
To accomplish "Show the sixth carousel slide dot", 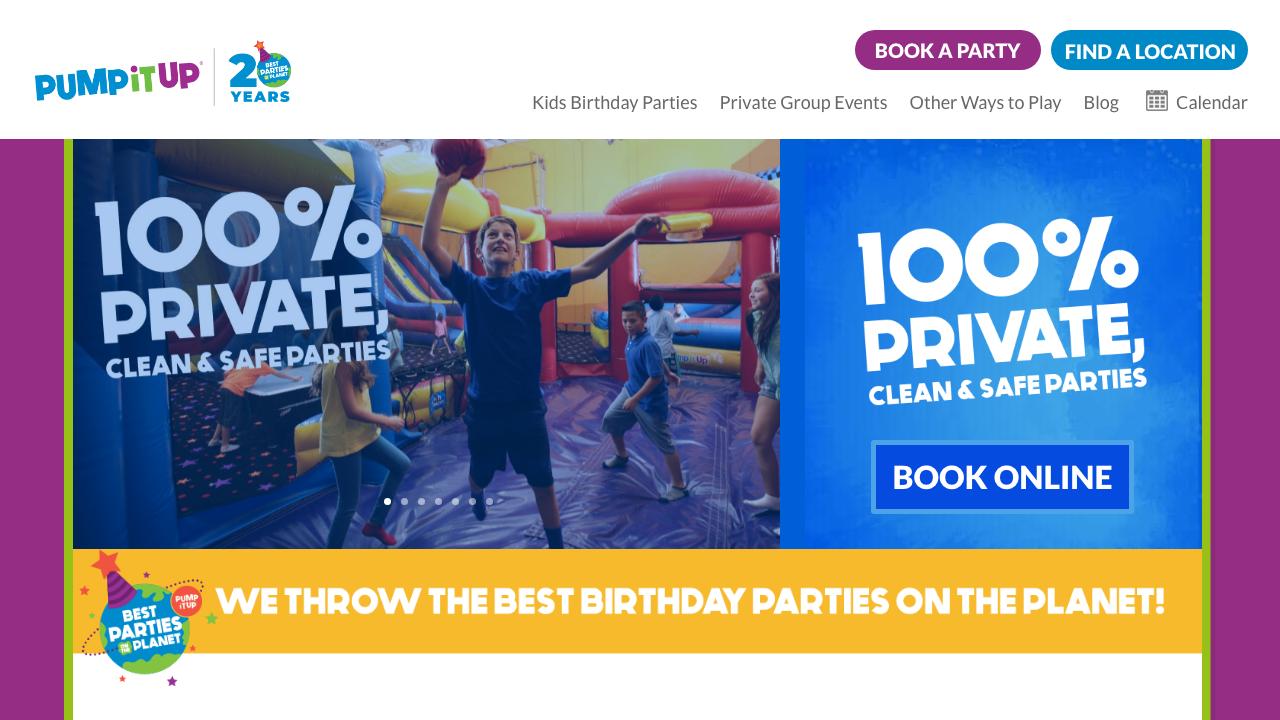I will click(472, 501).
